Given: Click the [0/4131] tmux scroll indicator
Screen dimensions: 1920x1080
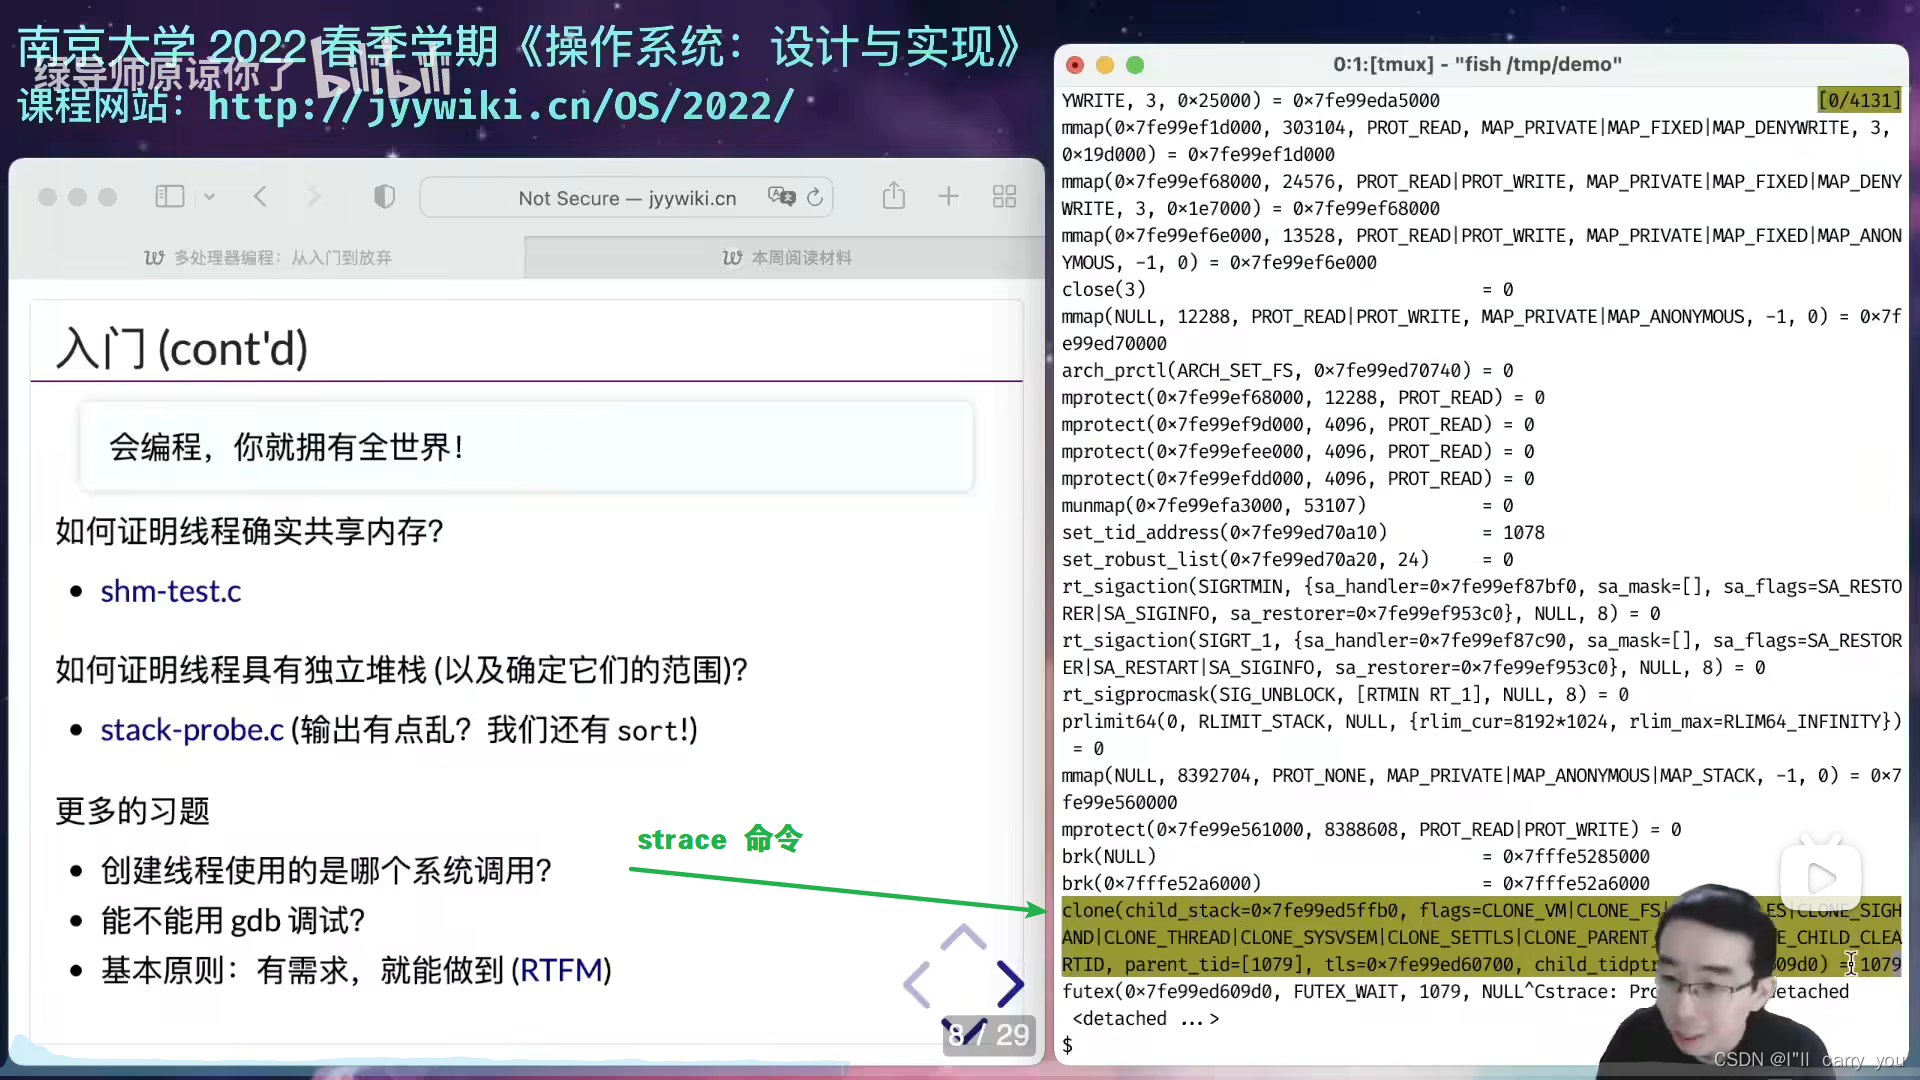Looking at the screenshot, I should [1859, 100].
